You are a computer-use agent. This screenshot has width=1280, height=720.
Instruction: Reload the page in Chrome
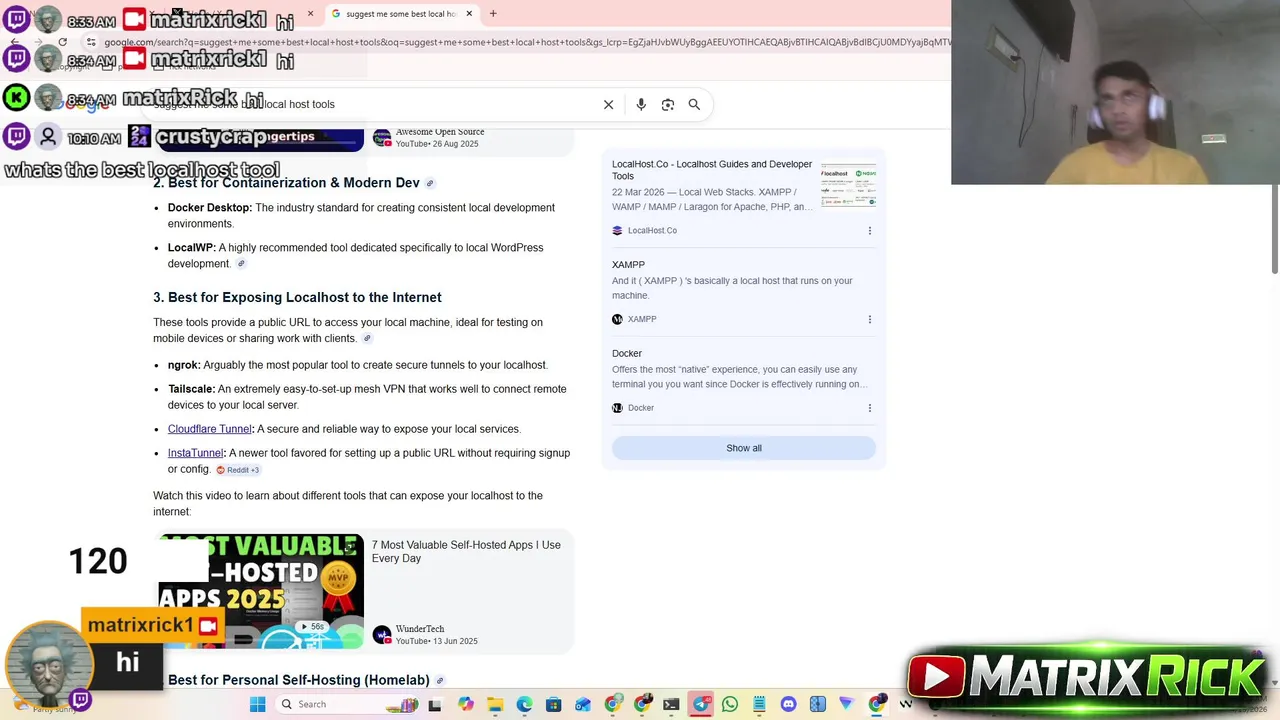click(x=62, y=42)
